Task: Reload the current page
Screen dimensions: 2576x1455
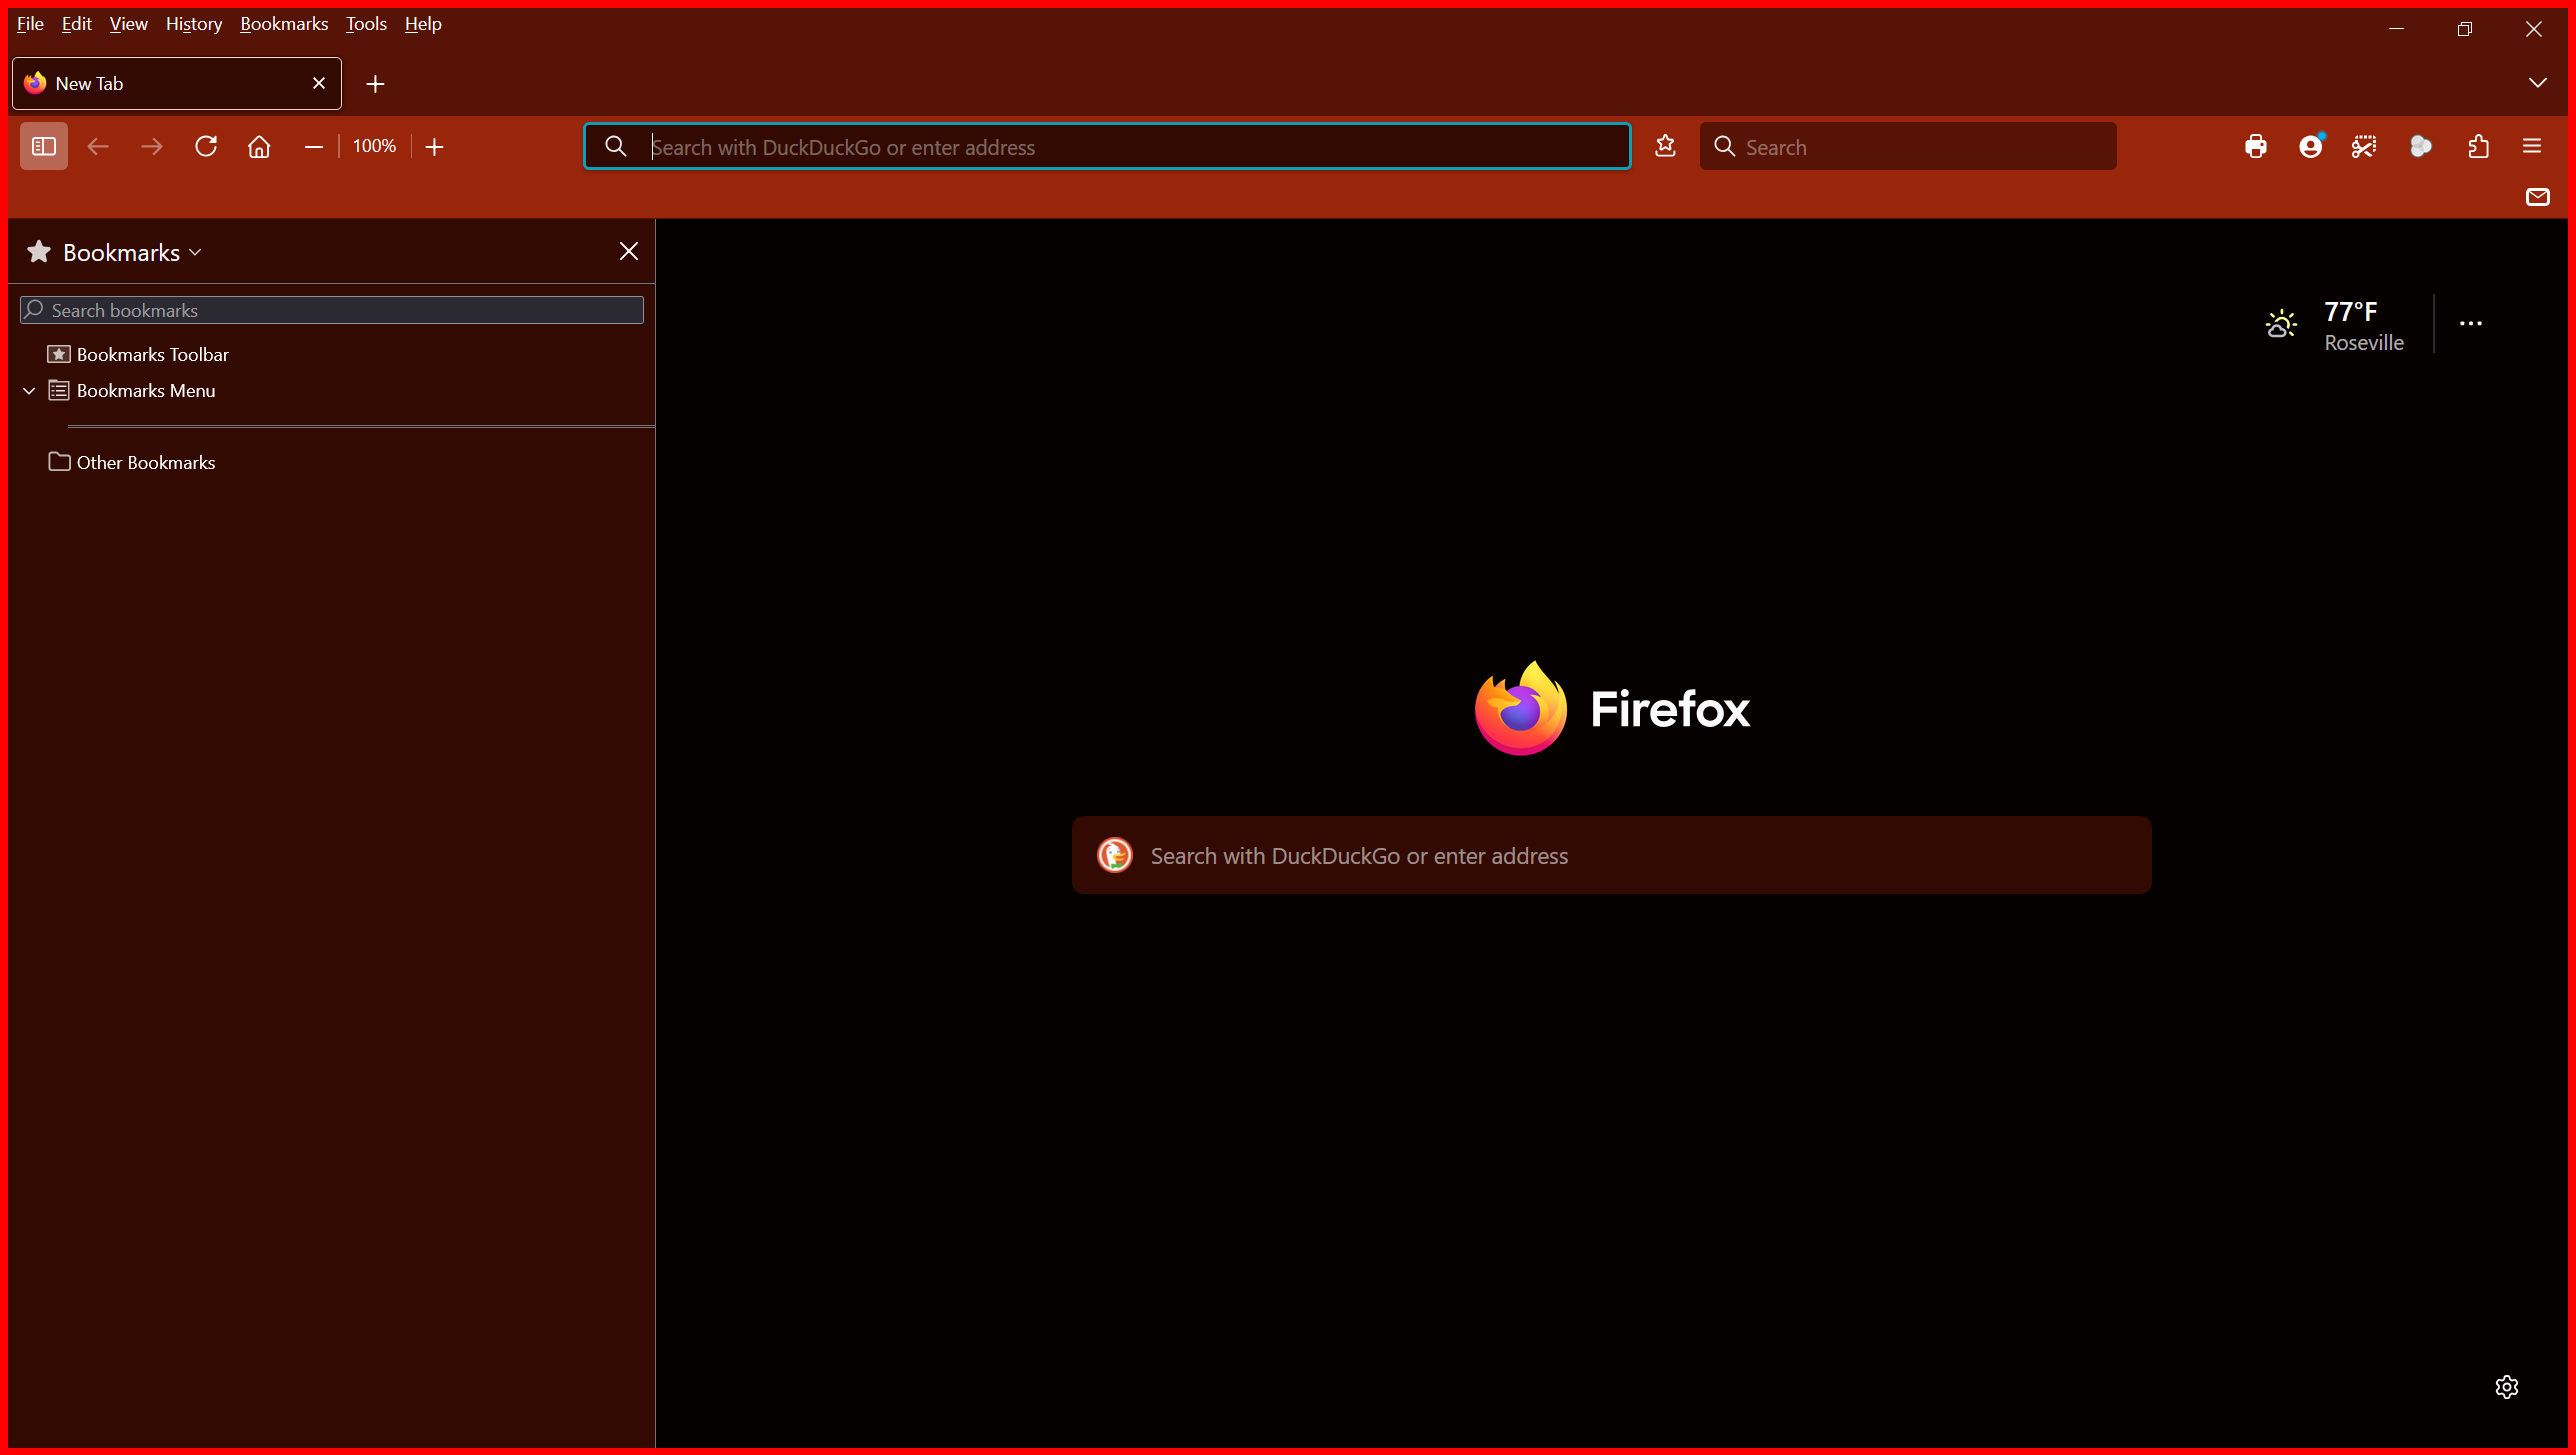Action: tap(206, 146)
